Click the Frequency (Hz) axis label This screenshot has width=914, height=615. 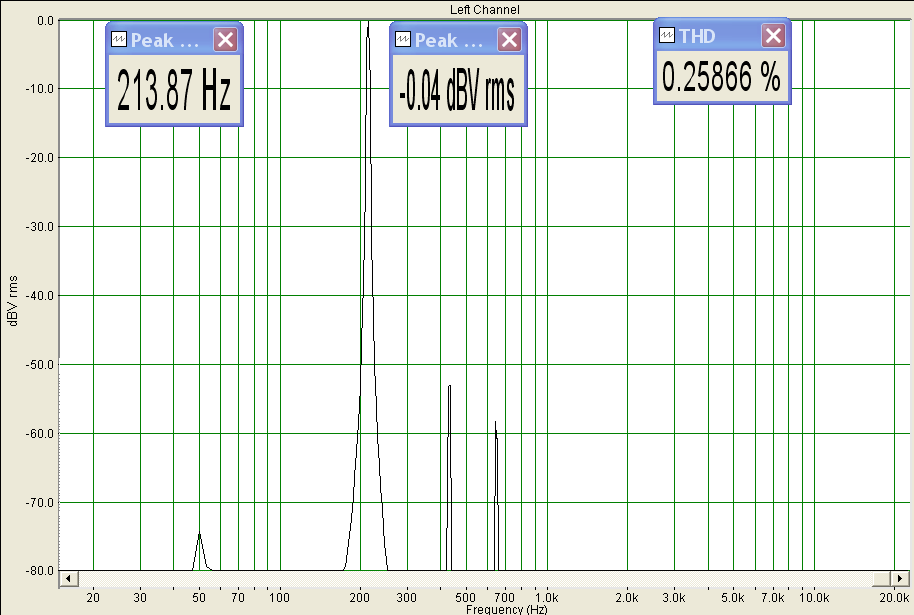tap(507, 609)
